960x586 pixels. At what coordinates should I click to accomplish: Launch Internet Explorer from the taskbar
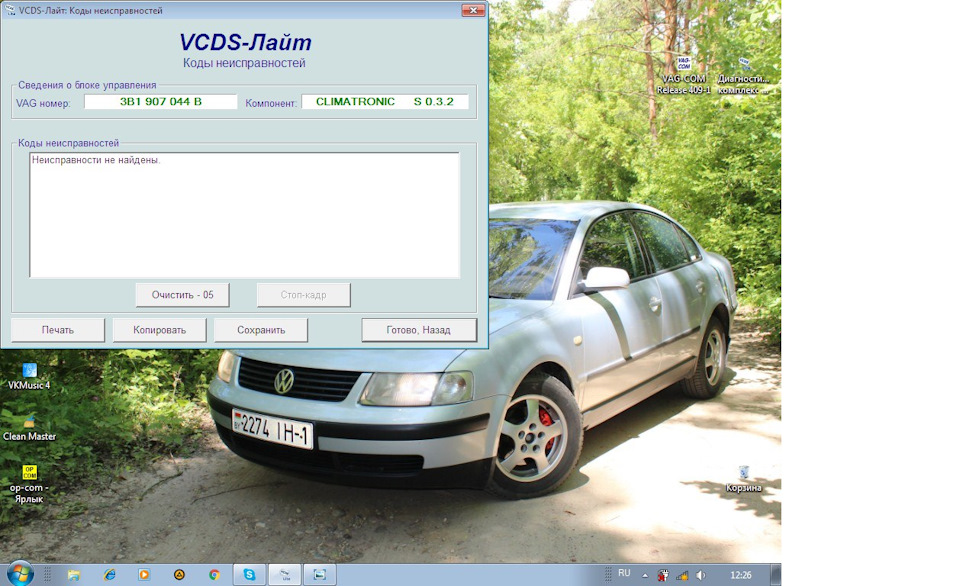click(110, 575)
